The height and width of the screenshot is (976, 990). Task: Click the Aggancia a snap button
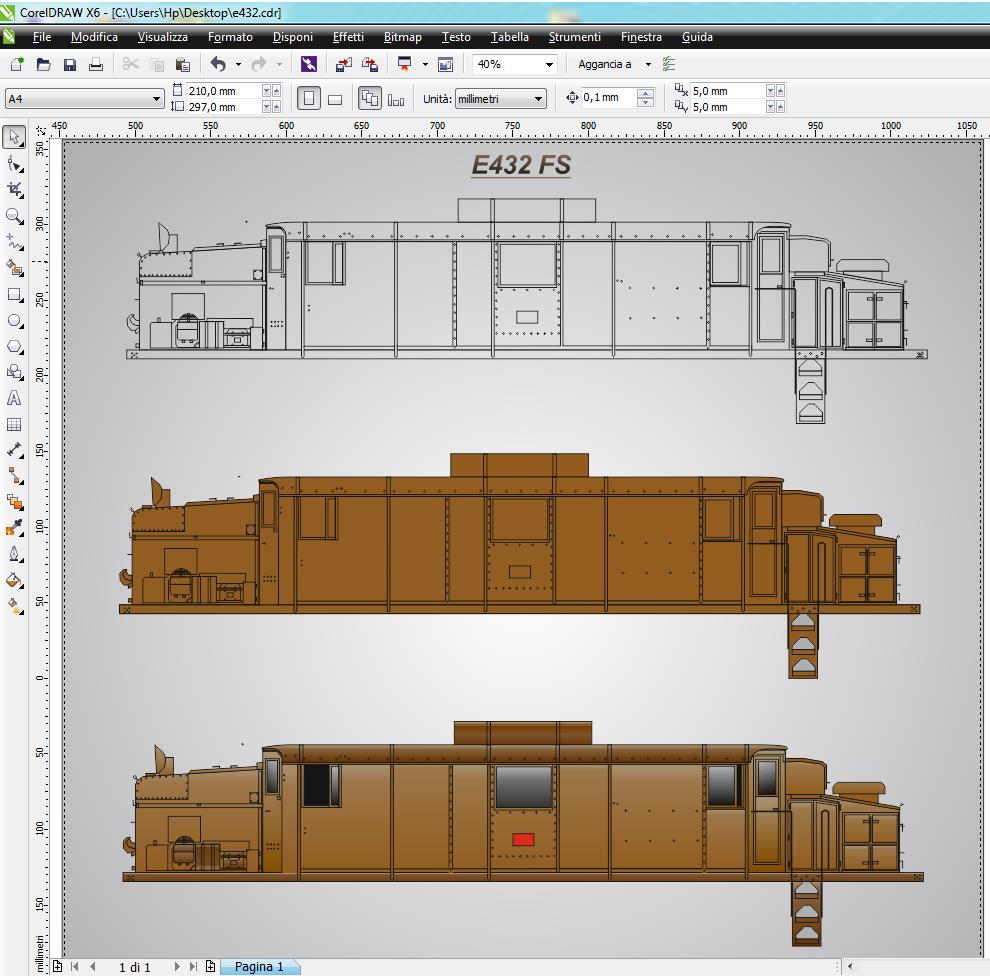[x=605, y=64]
